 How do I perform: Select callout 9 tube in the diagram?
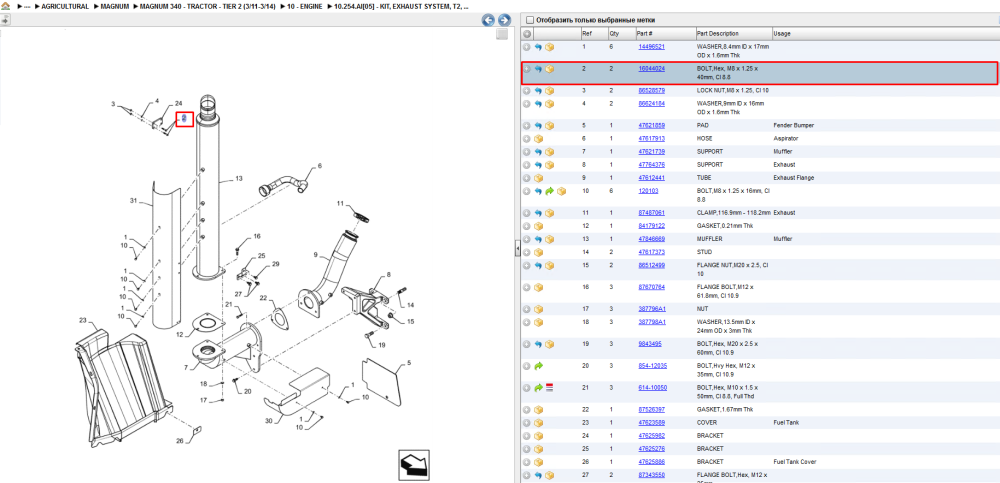click(x=315, y=254)
